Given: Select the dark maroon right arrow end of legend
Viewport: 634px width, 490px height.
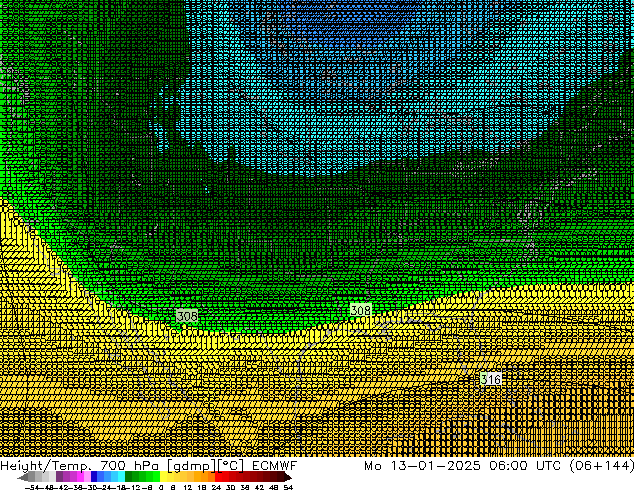Looking at the screenshot, I should (x=287, y=478).
